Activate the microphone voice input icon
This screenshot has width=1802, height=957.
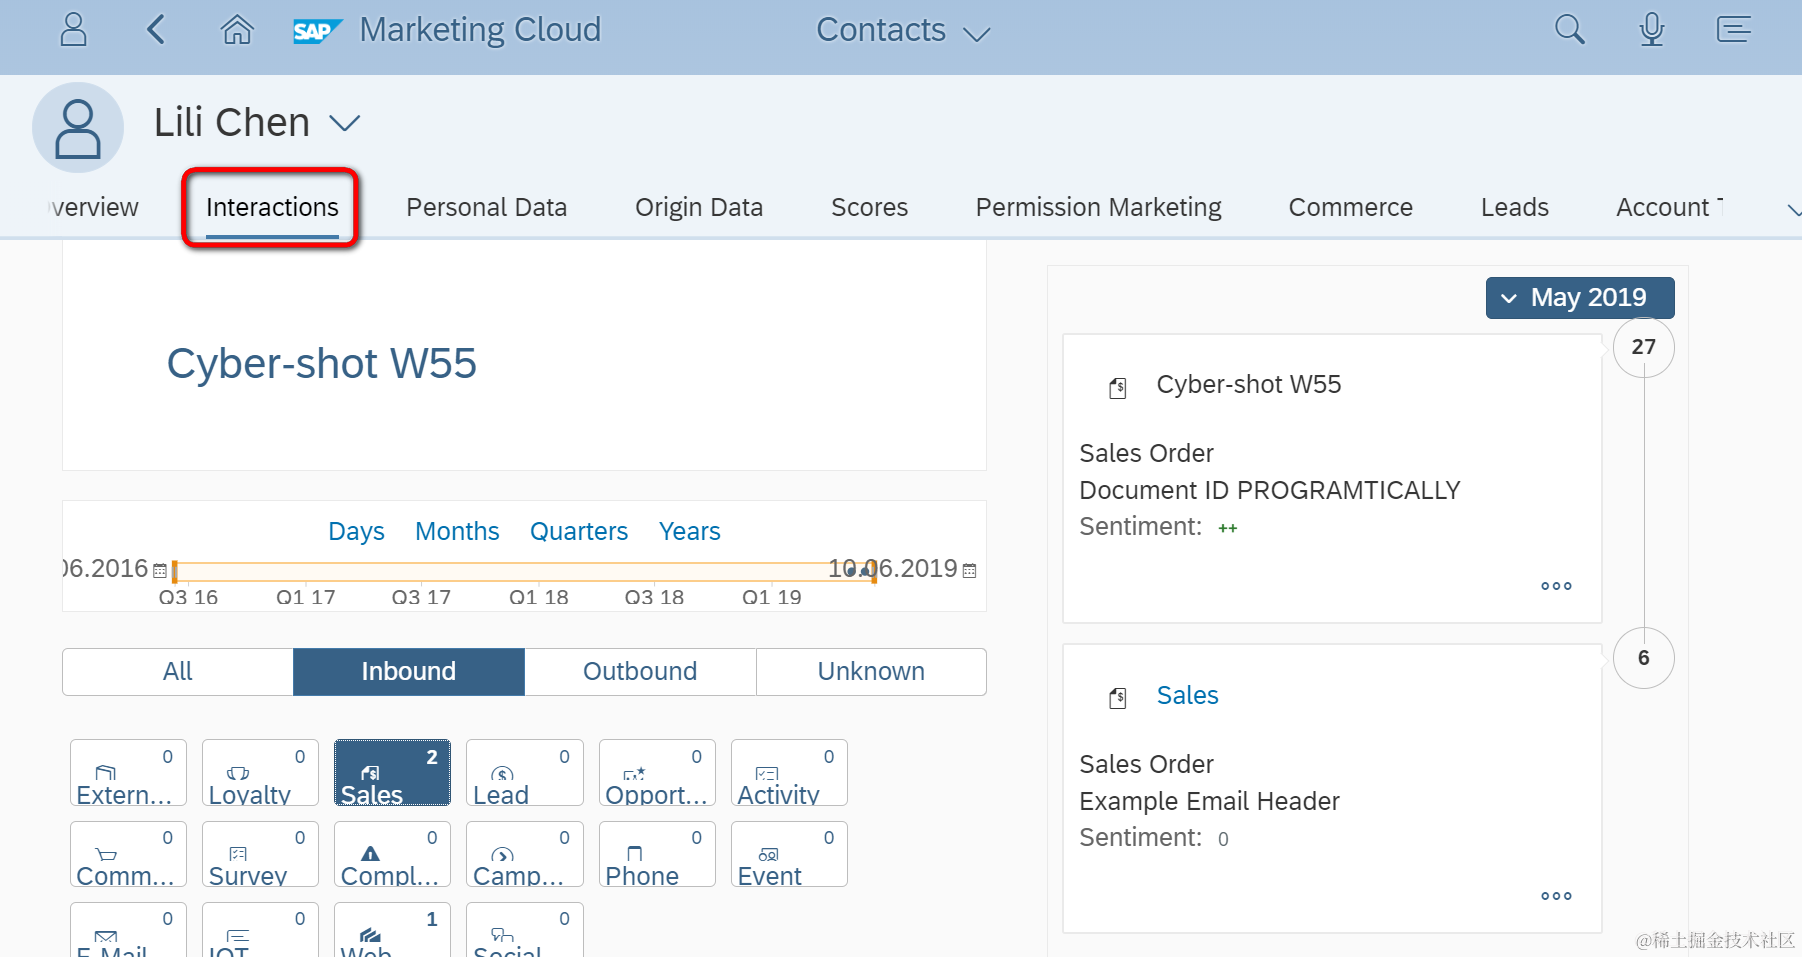[1652, 30]
